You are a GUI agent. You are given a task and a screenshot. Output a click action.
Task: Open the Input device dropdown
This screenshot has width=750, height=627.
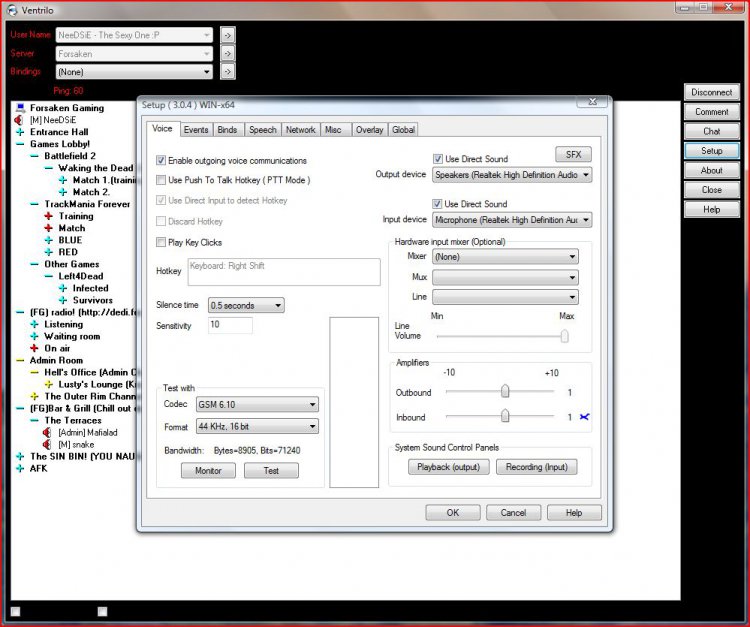512,220
